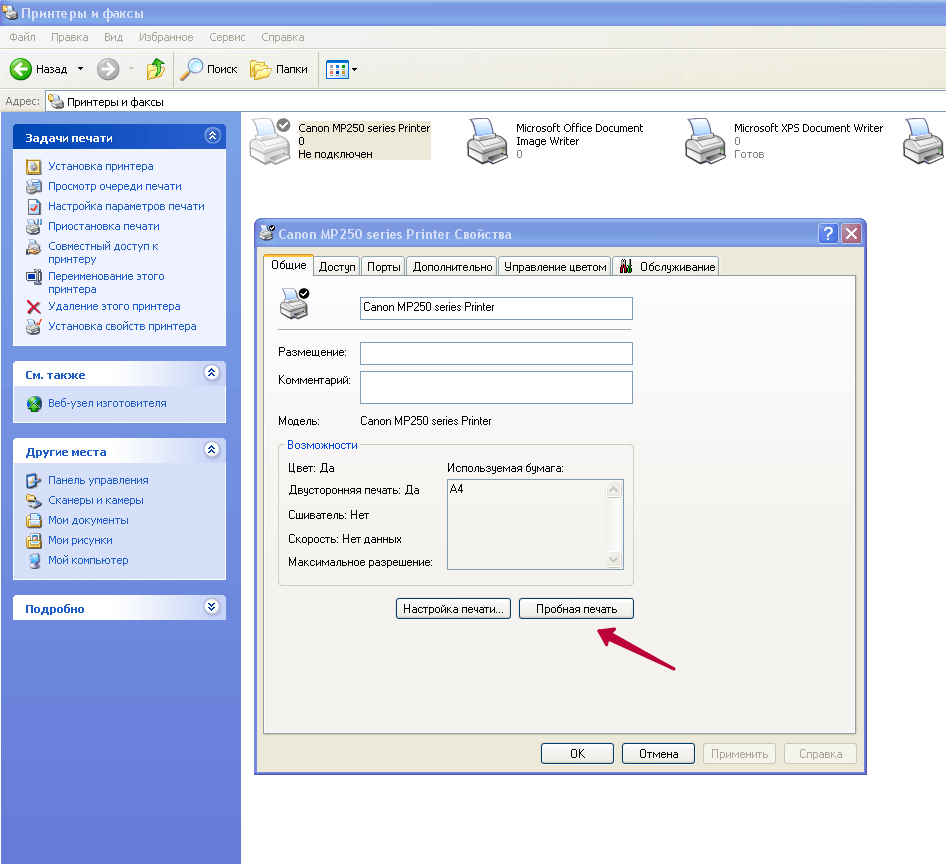Viewport: 946px width, 864px height.
Task: Select Microsoft Office Document Image Writer icon
Action: point(487,141)
